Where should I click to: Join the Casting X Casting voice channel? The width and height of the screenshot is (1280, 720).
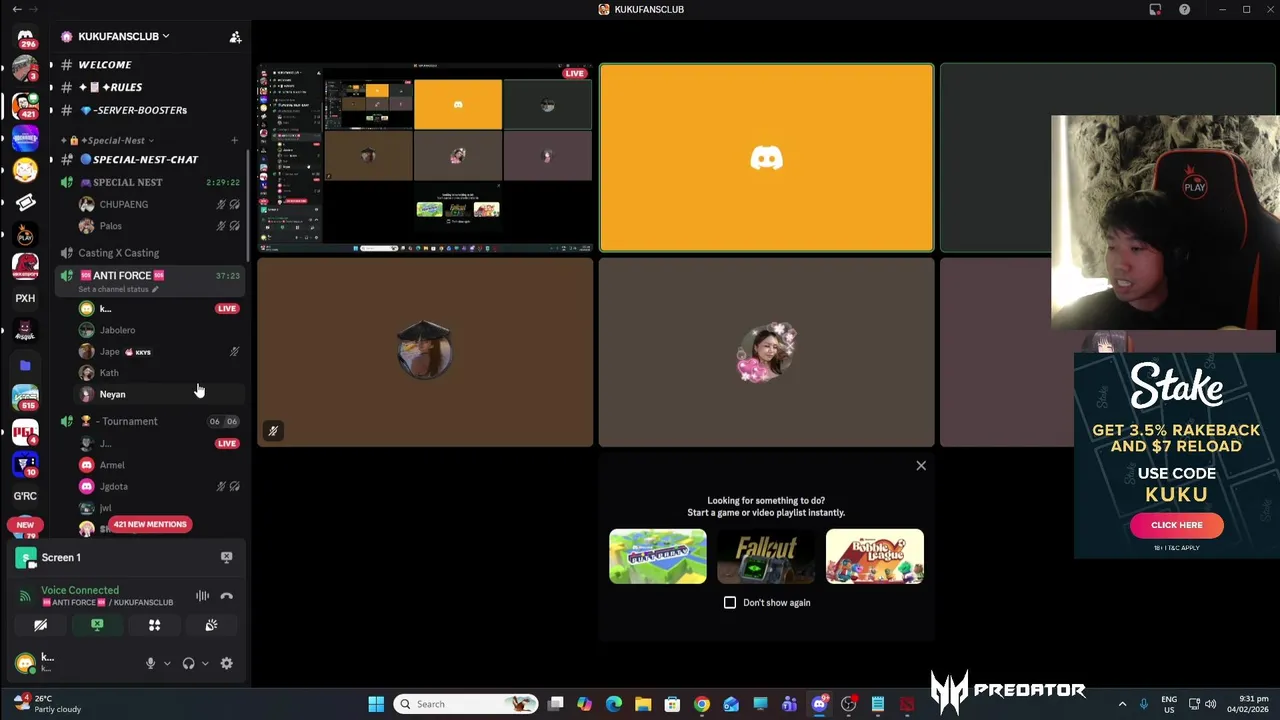click(x=150, y=253)
